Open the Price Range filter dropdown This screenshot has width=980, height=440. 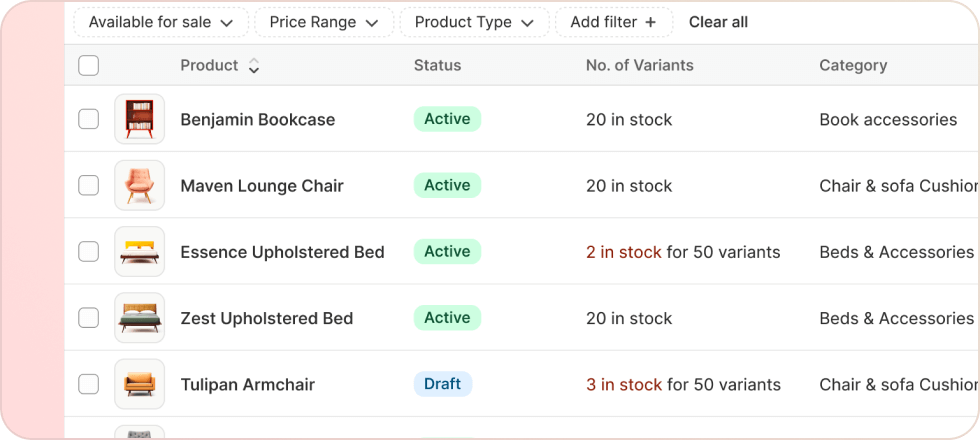[324, 22]
